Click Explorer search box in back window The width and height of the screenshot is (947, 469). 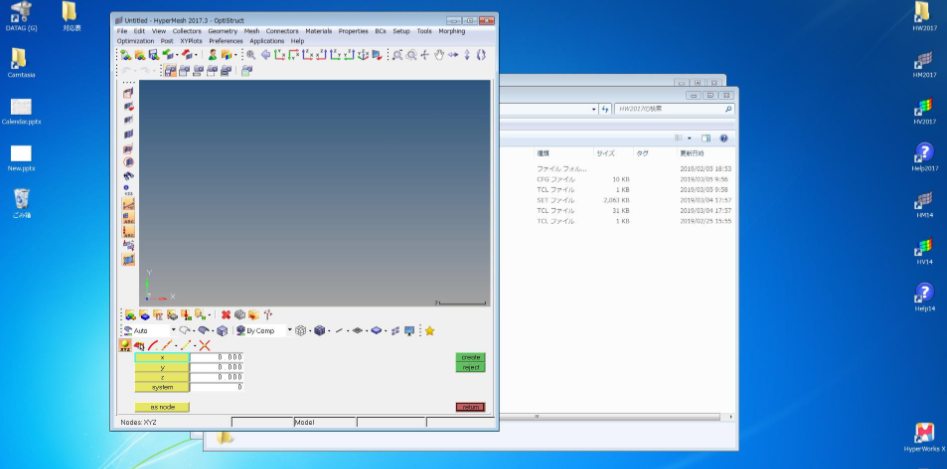[673, 109]
